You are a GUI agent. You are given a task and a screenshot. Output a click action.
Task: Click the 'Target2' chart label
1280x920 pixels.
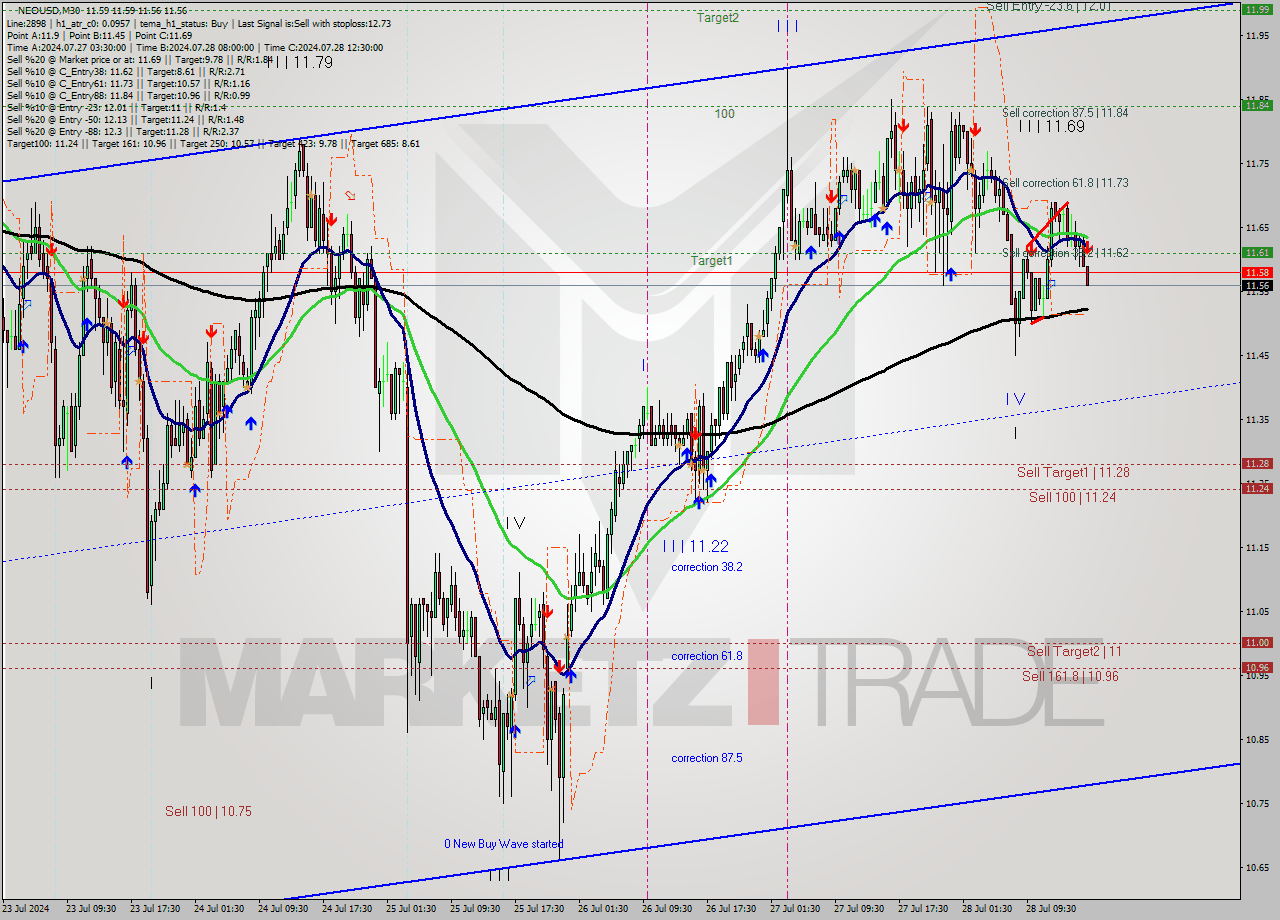coord(718,18)
